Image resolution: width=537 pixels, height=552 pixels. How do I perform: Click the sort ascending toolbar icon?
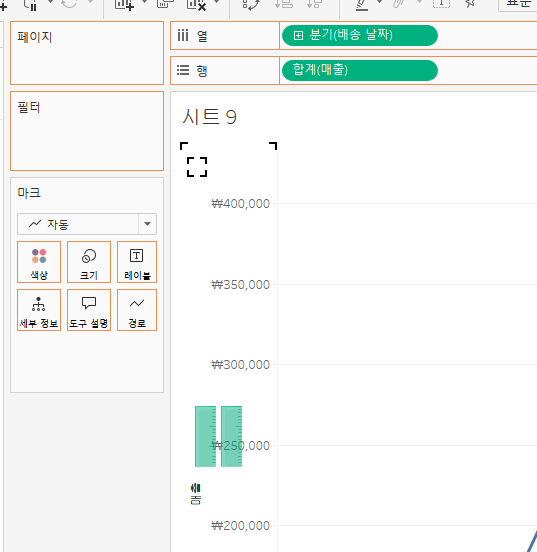[284, 4]
